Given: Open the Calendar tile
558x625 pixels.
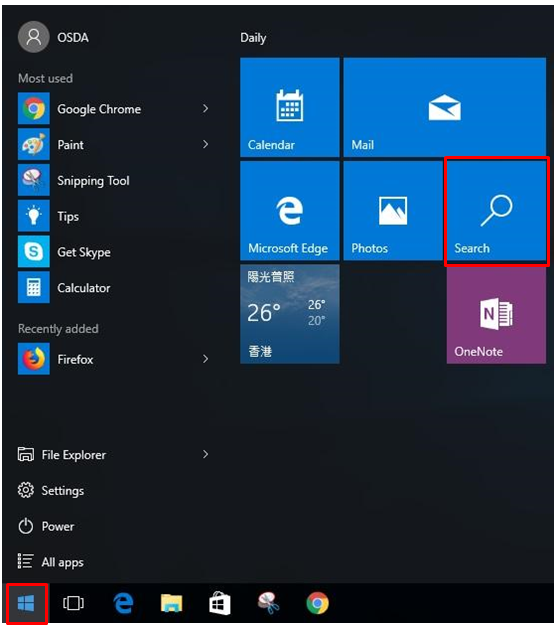Looking at the screenshot, I should 290,107.
